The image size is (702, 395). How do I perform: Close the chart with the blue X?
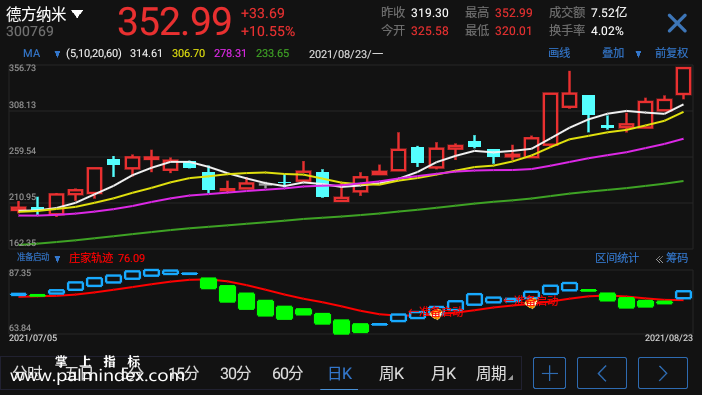pos(676,23)
